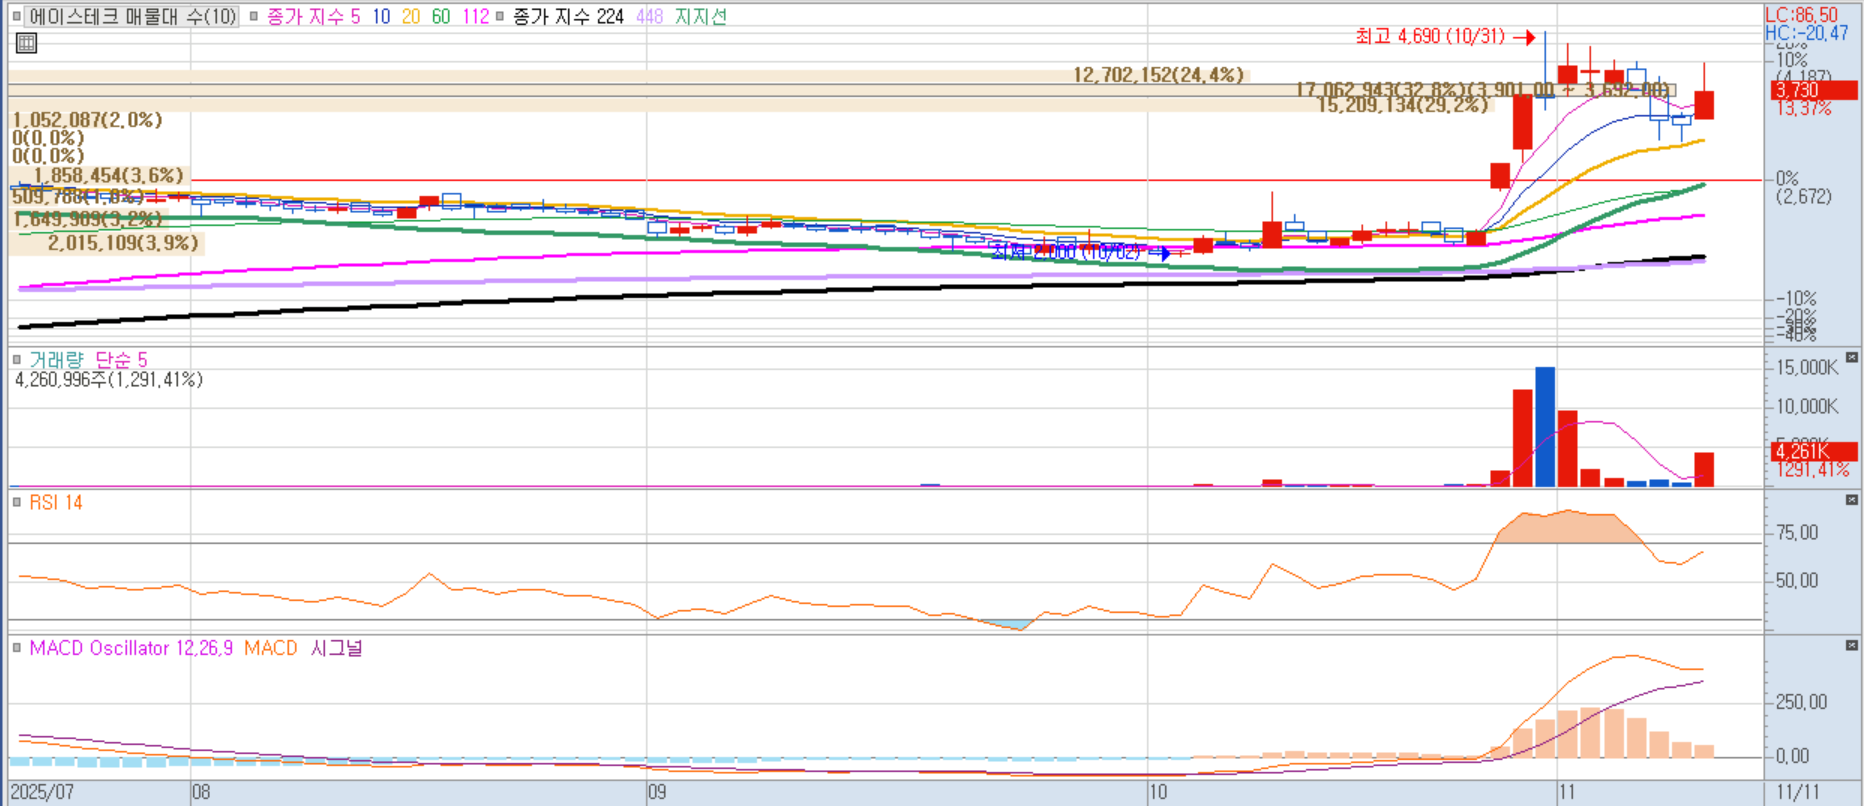Viewport: 1864px width, 806px height.
Task: Select the green 지지선 support line label
Action: point(701,17)
